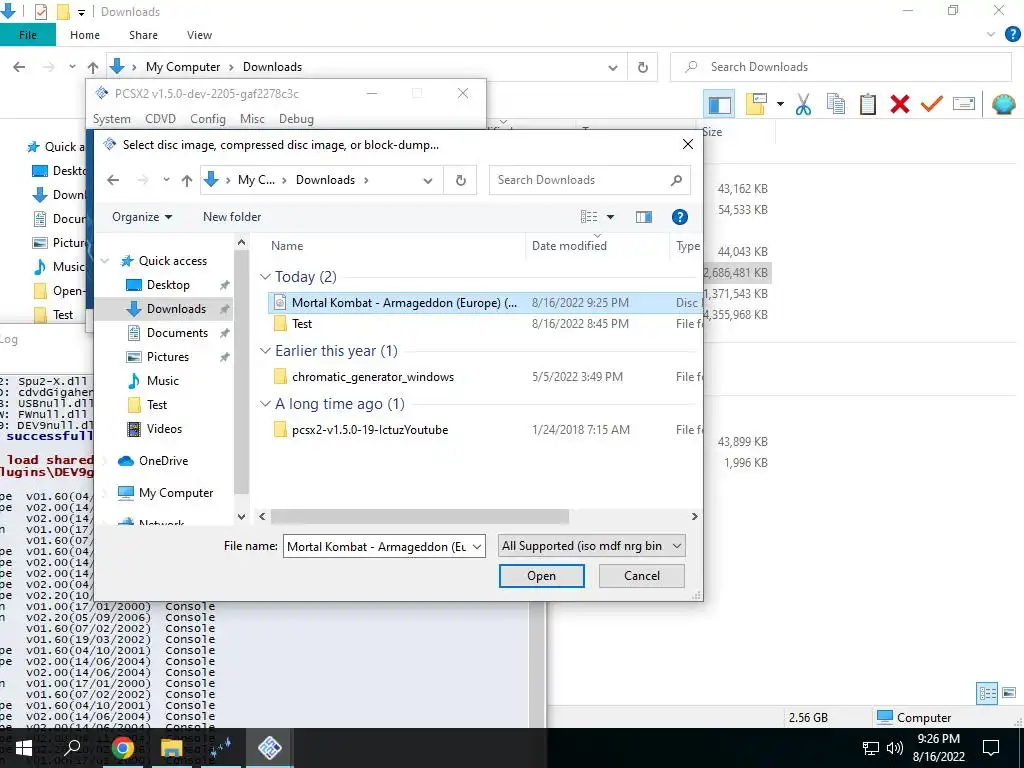Sort by the Date modified column
The height and width of the screenshot is (768, 1024).
[597, 246]
